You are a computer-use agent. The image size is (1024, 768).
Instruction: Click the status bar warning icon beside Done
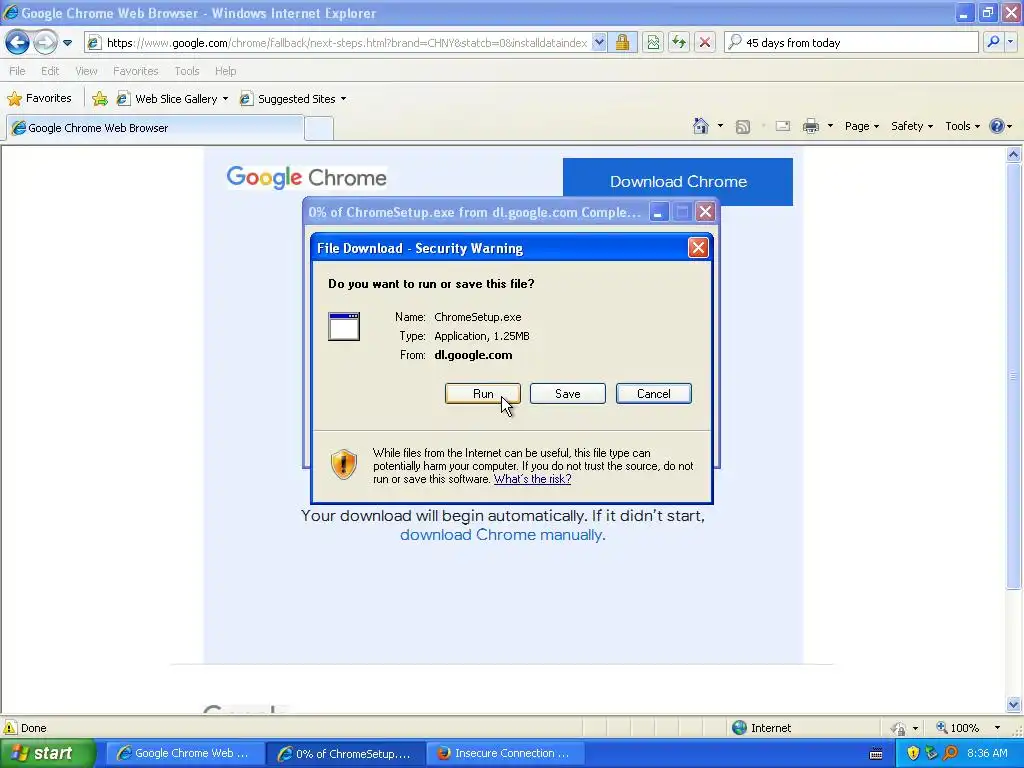pos(10,728)
